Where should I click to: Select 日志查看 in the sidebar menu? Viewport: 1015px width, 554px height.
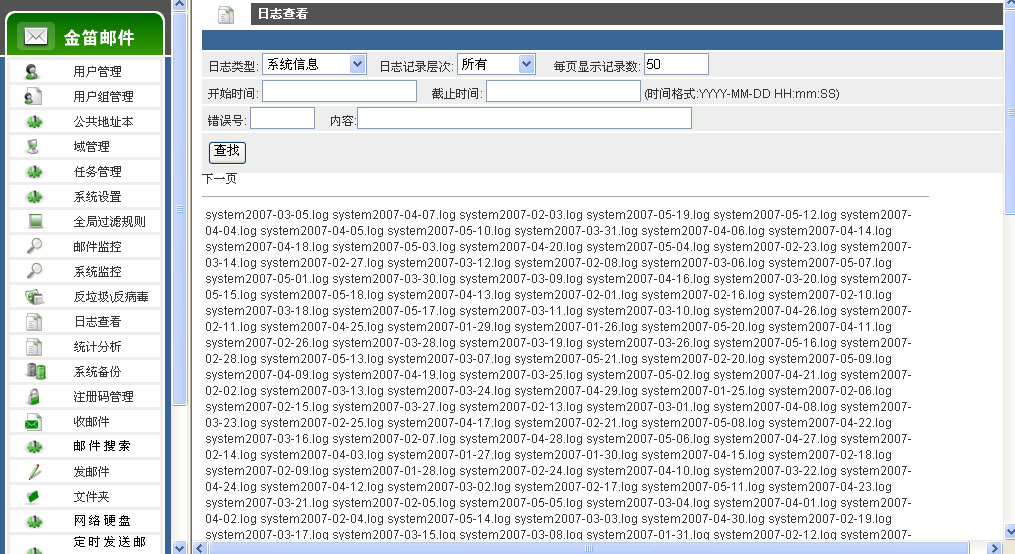[x=97, y=322]
